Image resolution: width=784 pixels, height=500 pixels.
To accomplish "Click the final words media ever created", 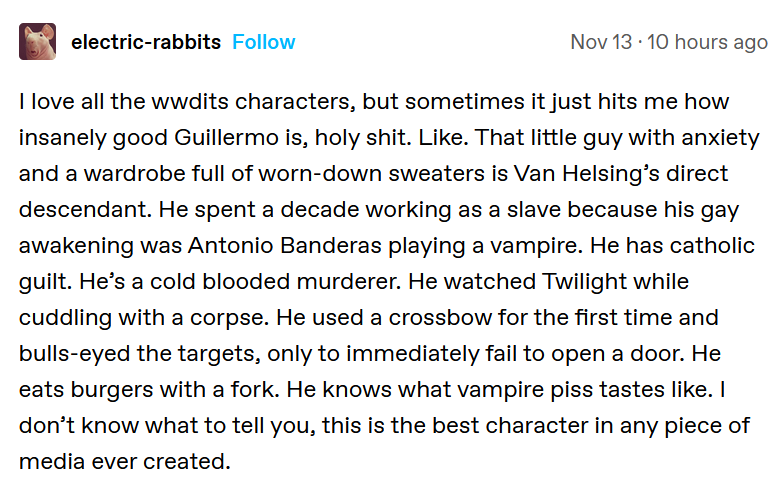I will [x=124, y=462].
